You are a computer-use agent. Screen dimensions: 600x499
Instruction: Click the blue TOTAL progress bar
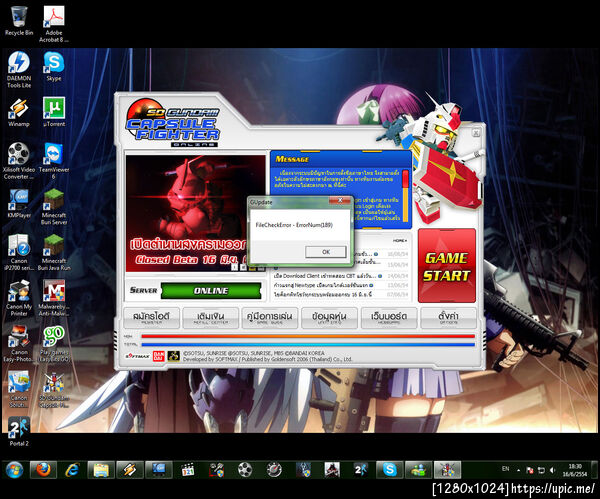308,344
